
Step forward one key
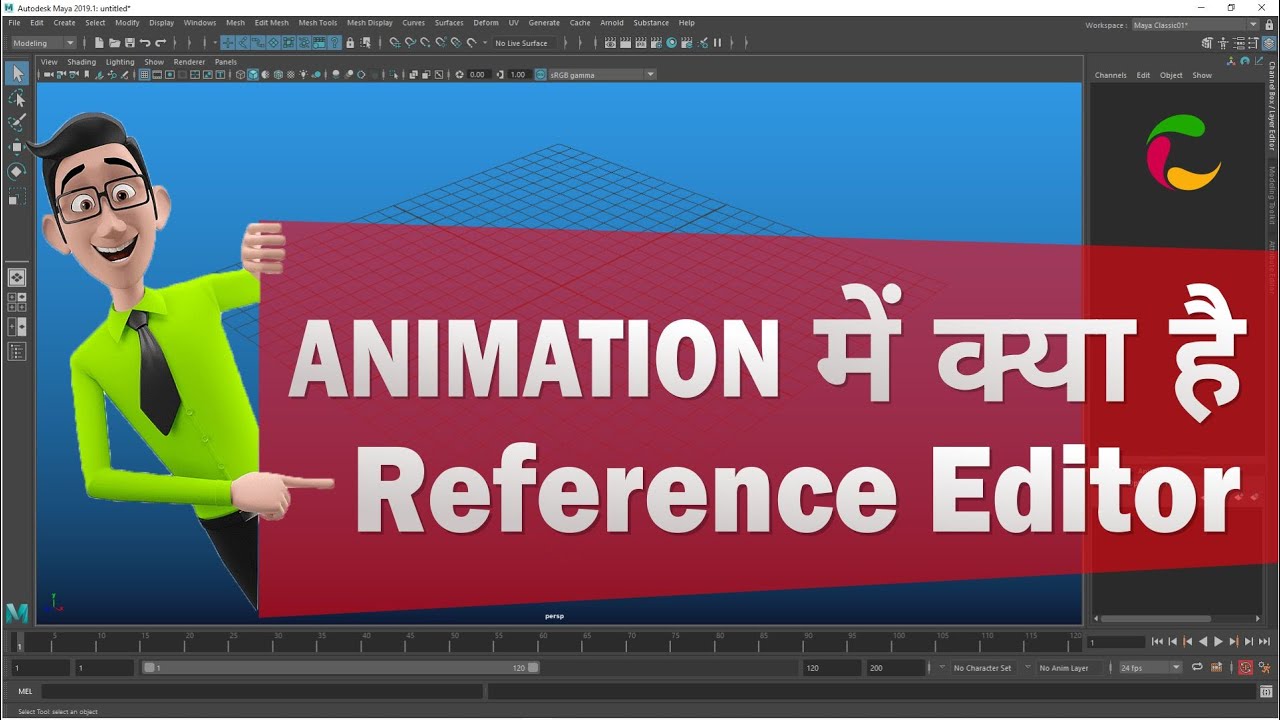tap(1234, 642)
